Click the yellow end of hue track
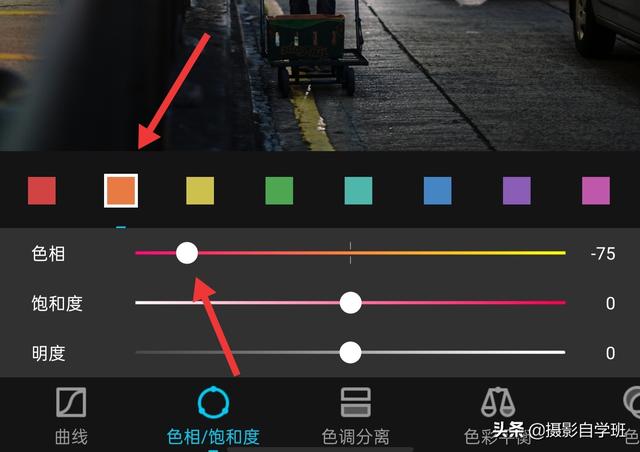Image resolution: width=640 pixels, height=452 pixels. coord(559,253)
